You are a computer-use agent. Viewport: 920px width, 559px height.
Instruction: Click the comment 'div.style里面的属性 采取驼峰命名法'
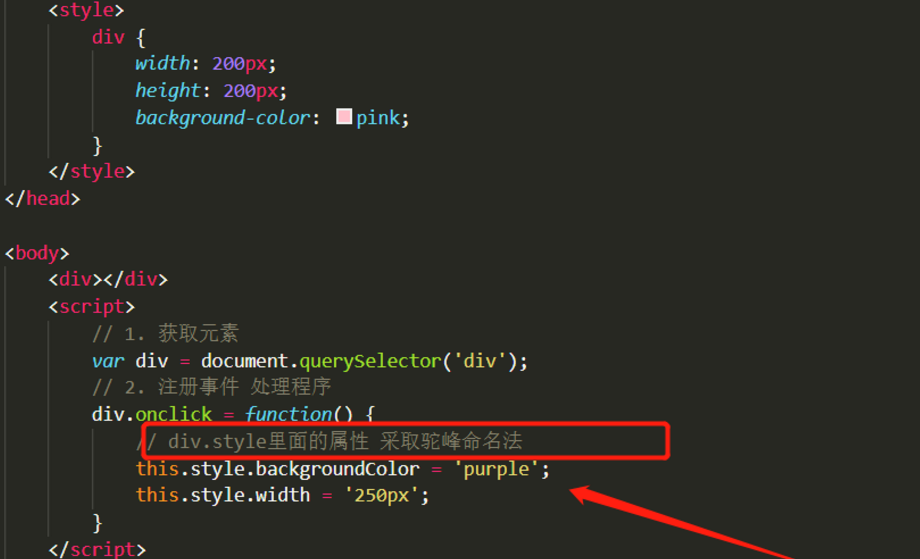[345, 441]
